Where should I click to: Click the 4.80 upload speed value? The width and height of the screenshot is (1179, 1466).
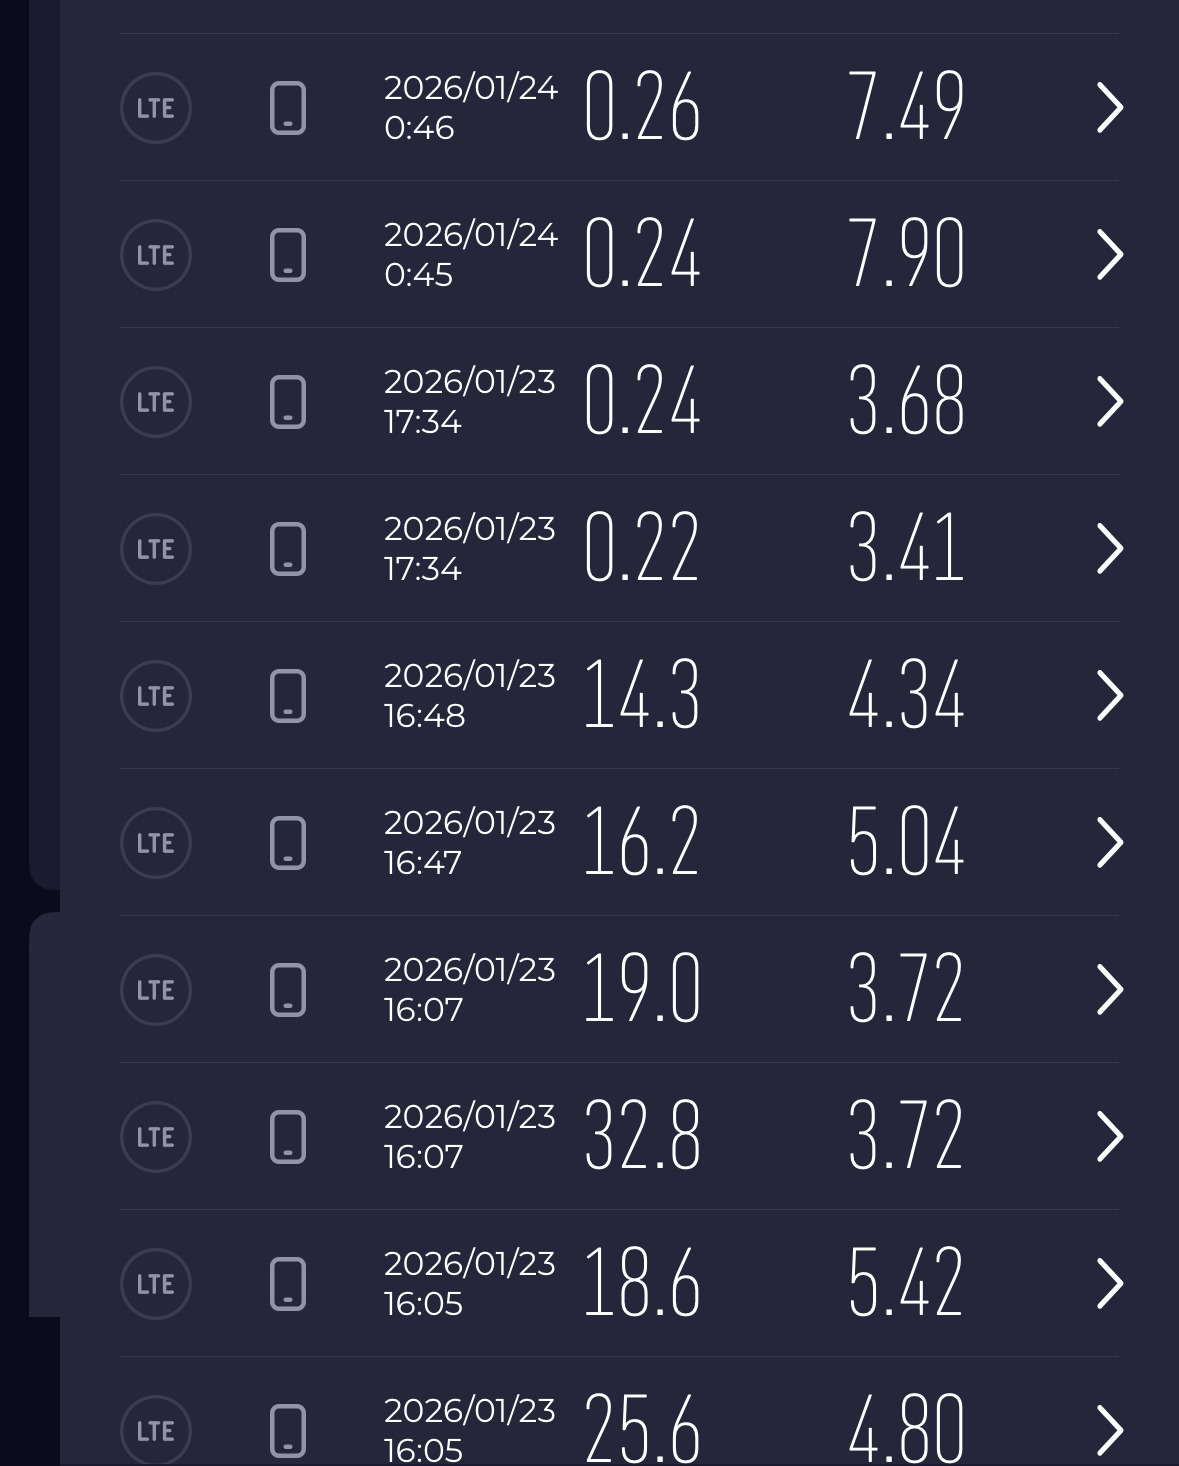906,1430
